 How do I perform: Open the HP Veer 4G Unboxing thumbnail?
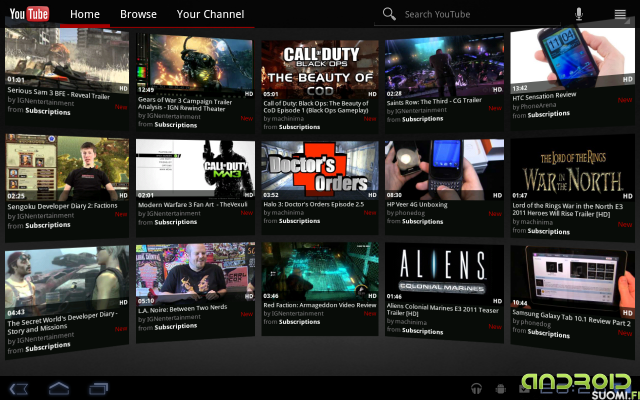[x=444, y=169]
